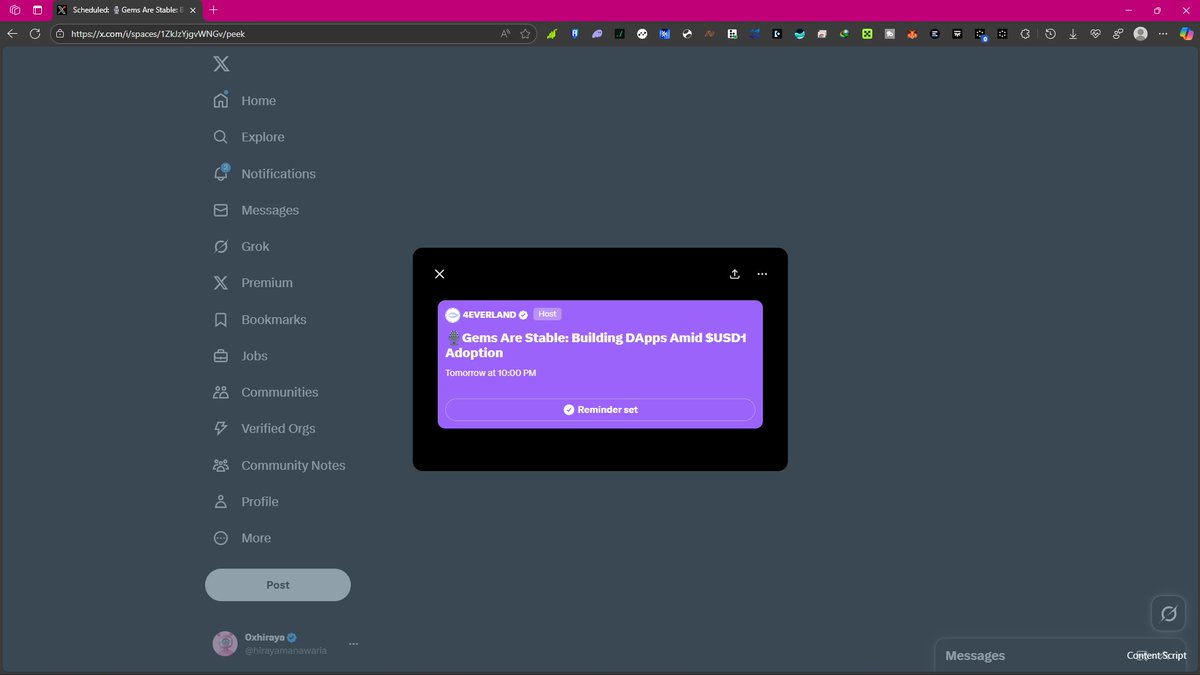
Task: Open Browser essentials heart icon
Action: click(x=1095, y=33)
